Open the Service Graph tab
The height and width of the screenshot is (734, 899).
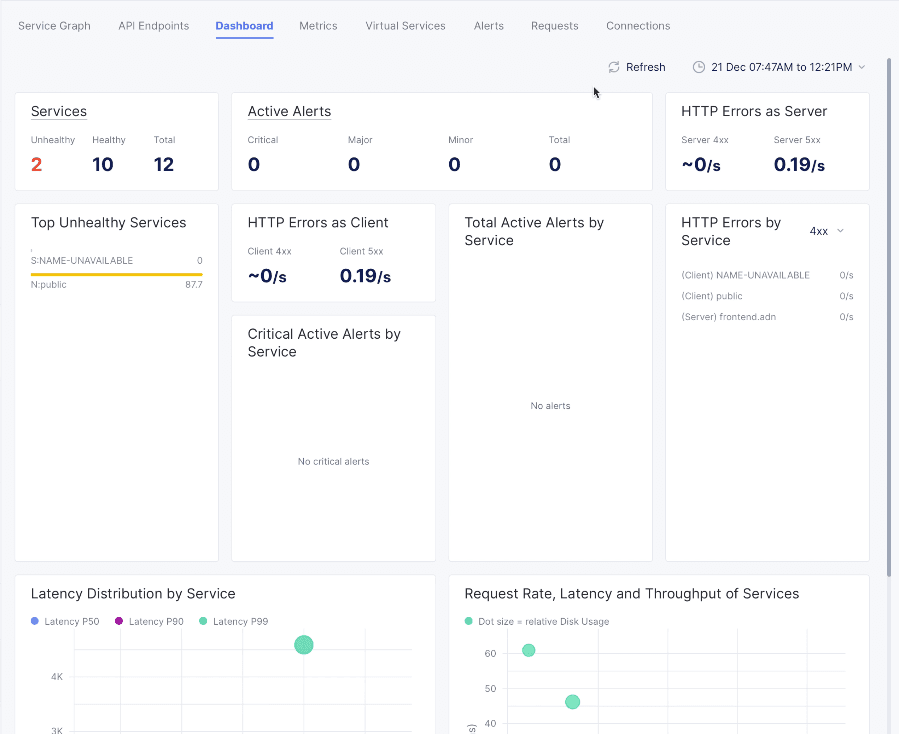(x=54, y=26)
